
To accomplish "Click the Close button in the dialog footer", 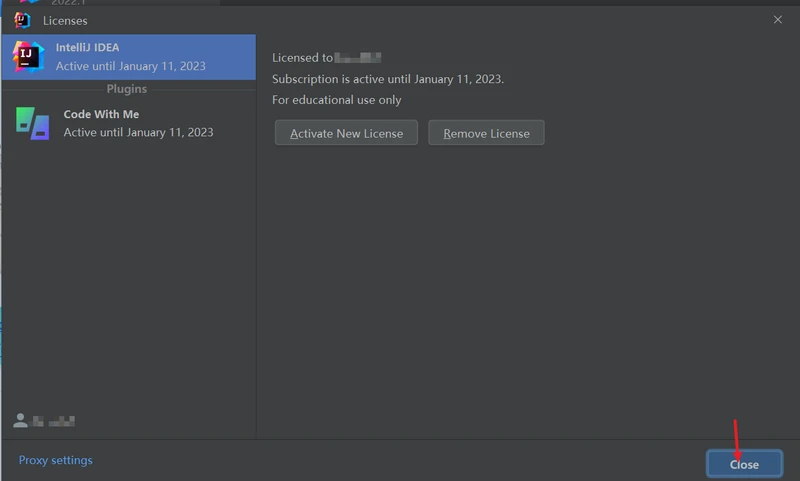I will 744,464.
